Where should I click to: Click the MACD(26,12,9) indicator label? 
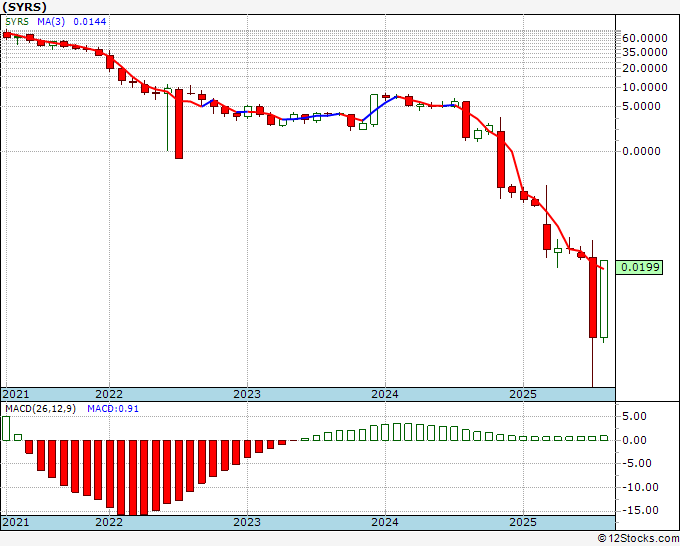[40, 409]
